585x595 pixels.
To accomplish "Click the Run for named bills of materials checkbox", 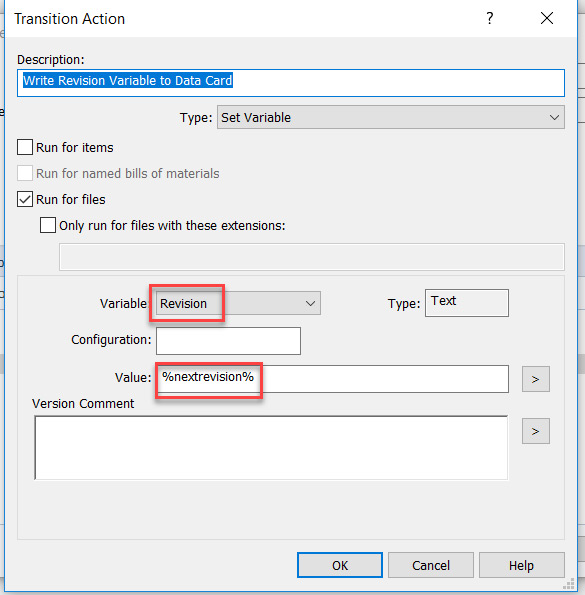I will (25, 173).
